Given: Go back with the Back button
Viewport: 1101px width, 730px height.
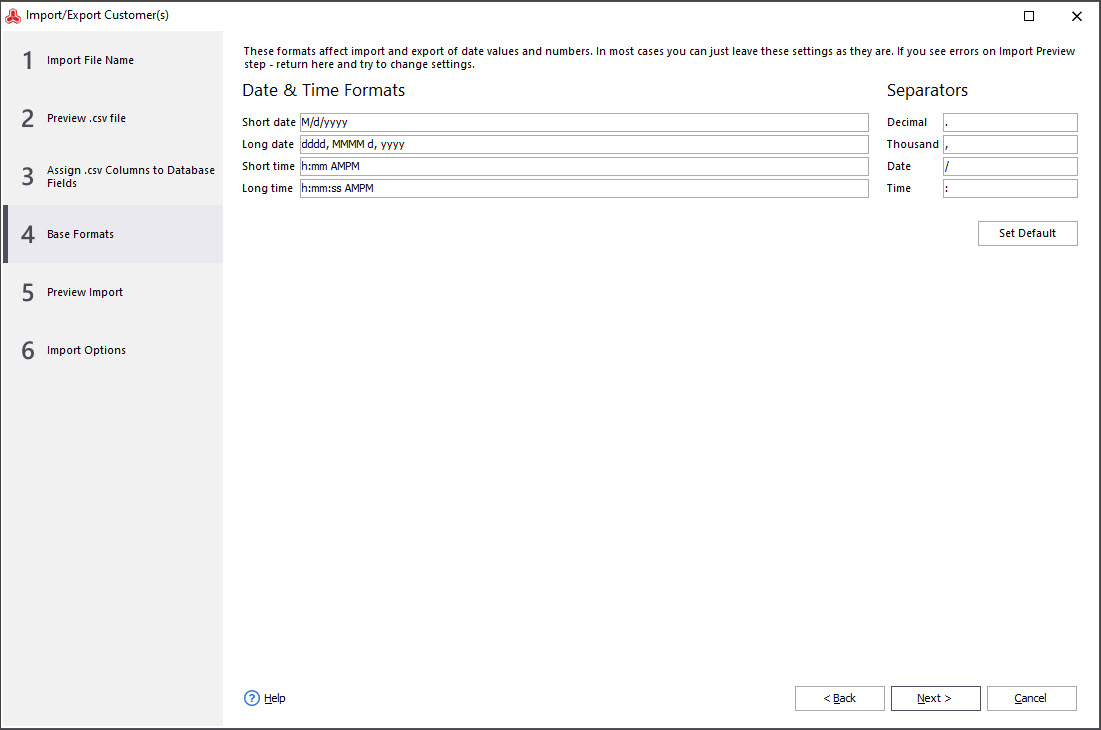Looking at the screenshot, I should pyautogui.click(x=839, y=698).
